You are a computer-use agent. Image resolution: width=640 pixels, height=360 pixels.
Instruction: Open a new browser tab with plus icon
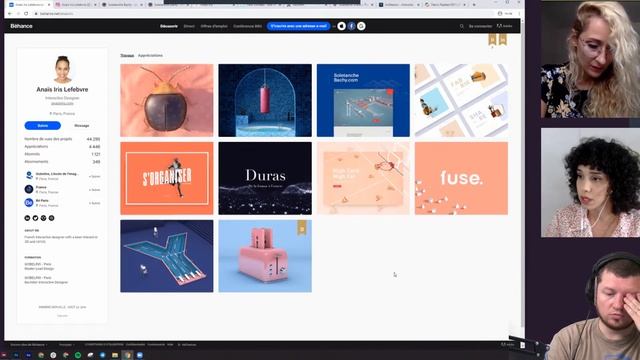click(x=474, y=4)
